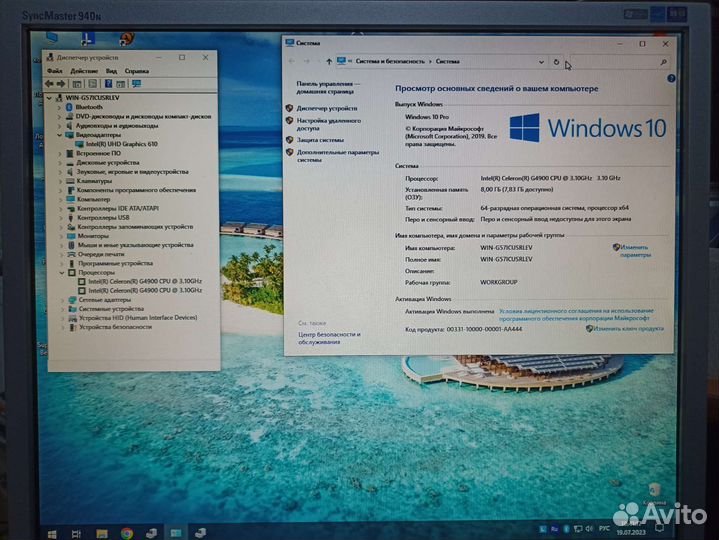Click the network tray icon
The width and height of the screenshot is (719, 540).
tap(578, 529)
